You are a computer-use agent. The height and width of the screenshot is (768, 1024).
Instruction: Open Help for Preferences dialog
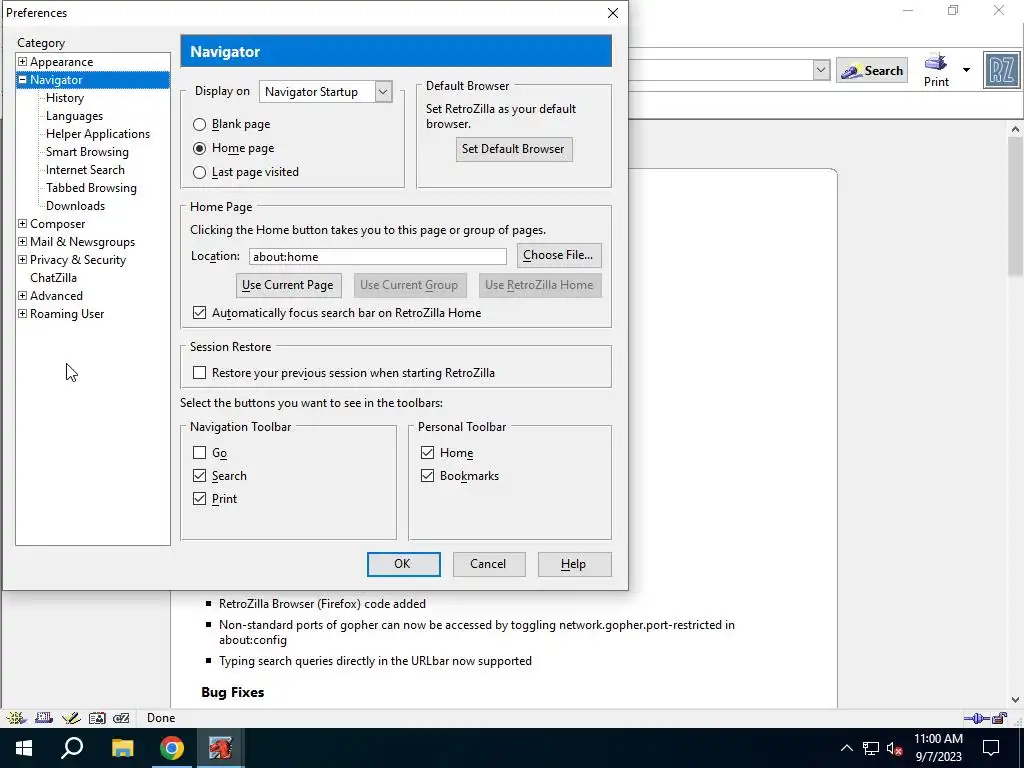[x=573, y=564]
